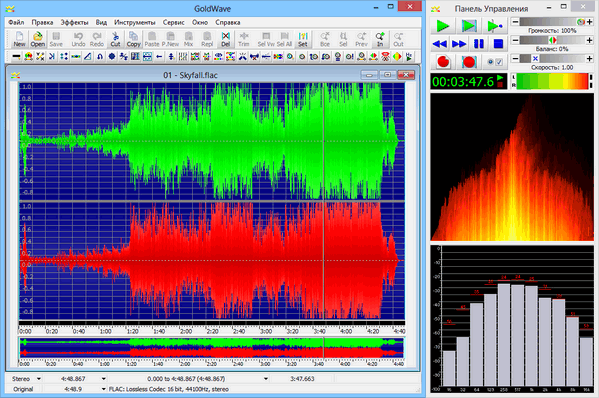This screenshot has width=599, height=398.
Task: Click the red right channel waveform
Action: click(x=212, y=261)
